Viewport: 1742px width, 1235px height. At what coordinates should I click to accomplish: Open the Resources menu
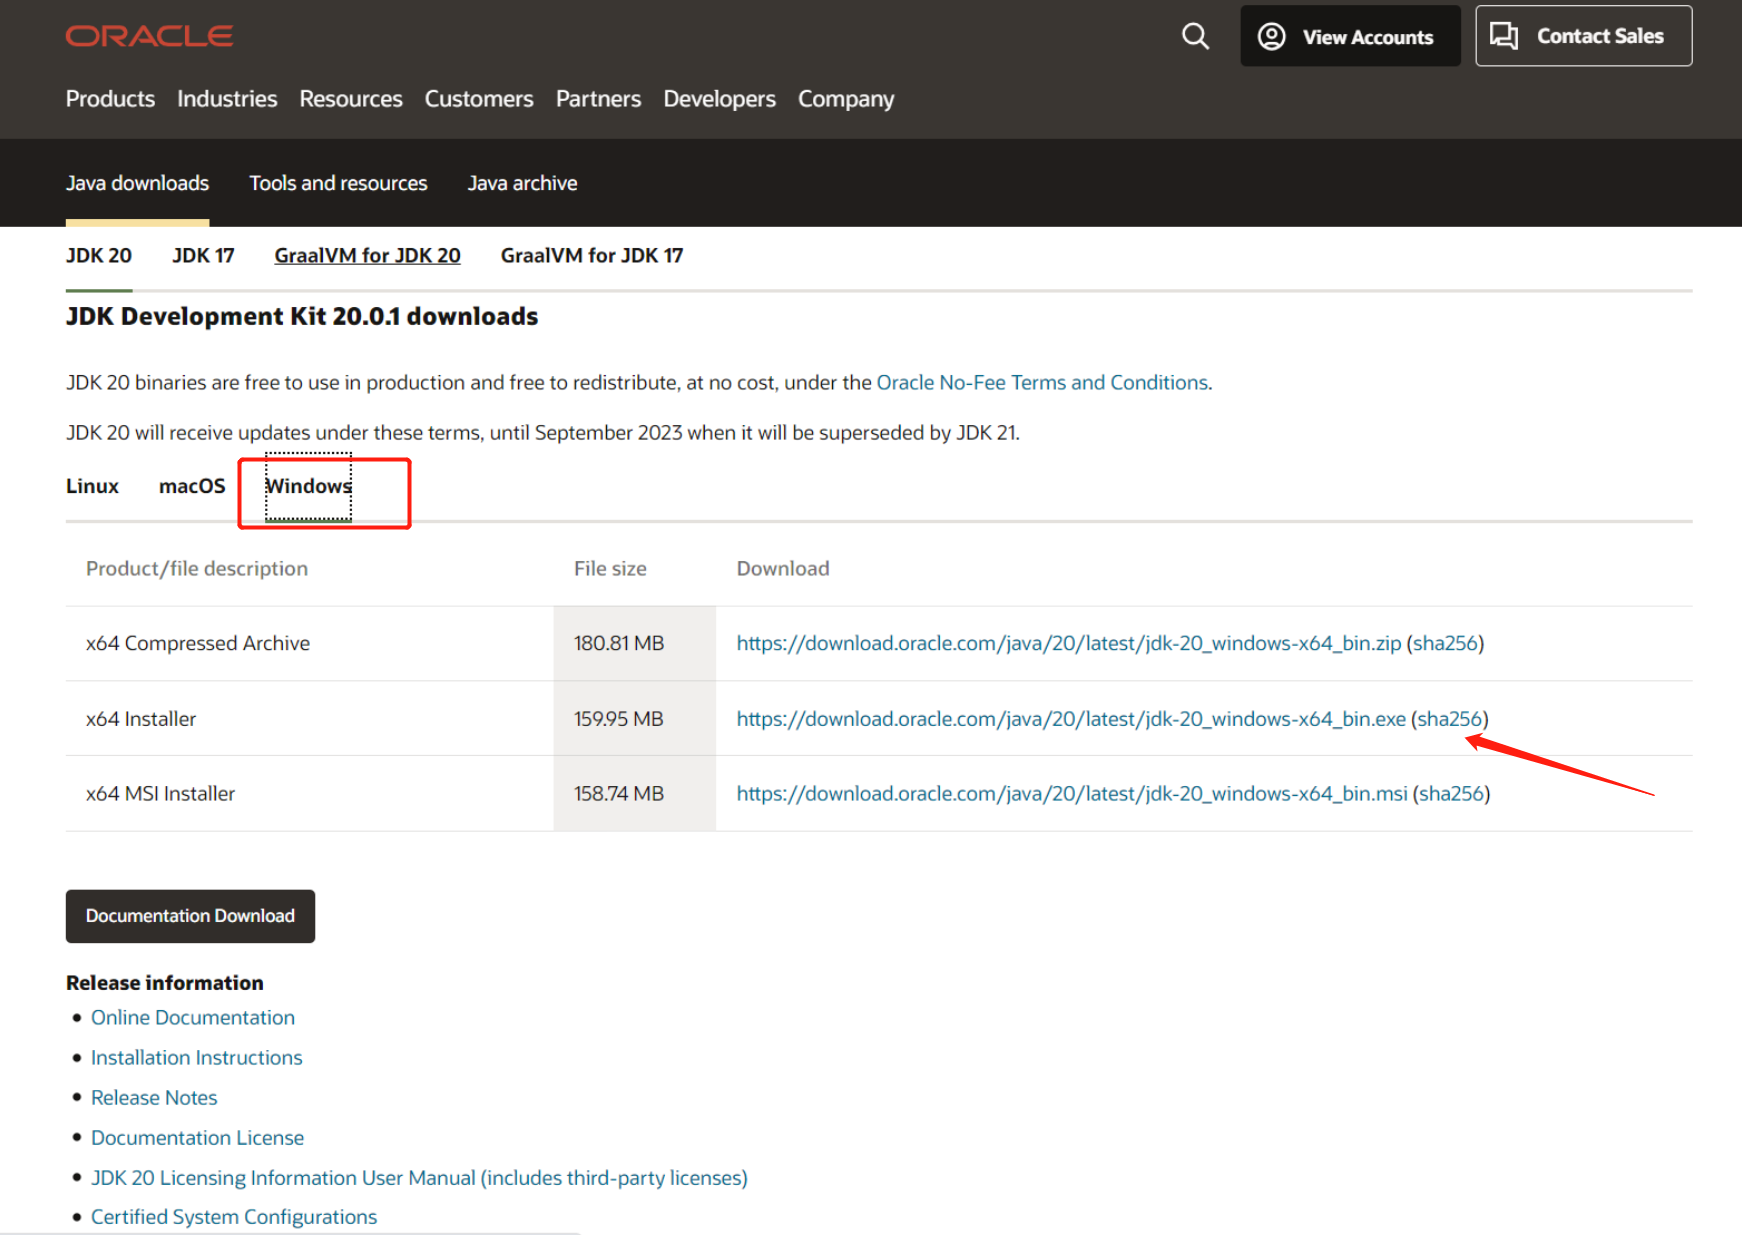point(351,99)
